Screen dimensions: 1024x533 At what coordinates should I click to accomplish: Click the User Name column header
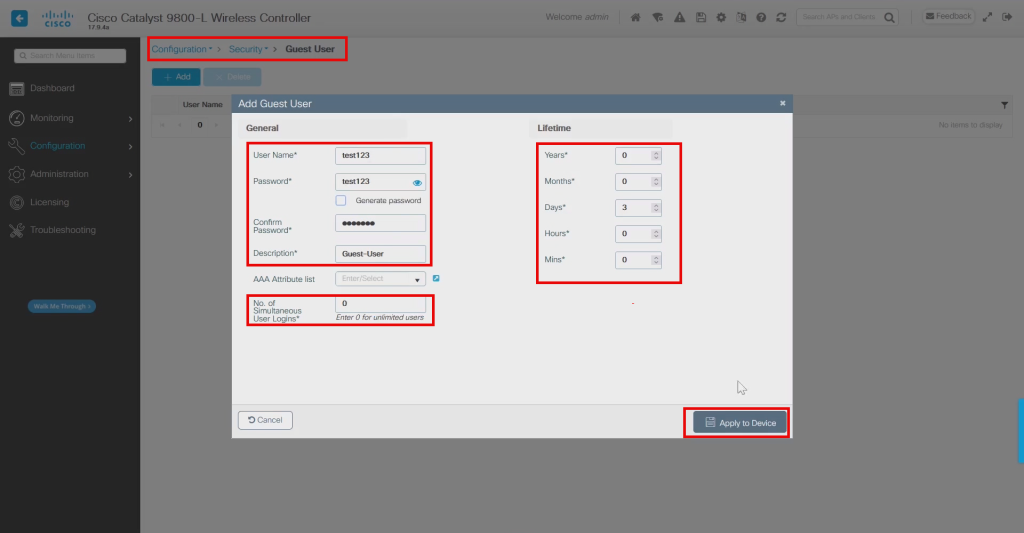tap(202, 105)
